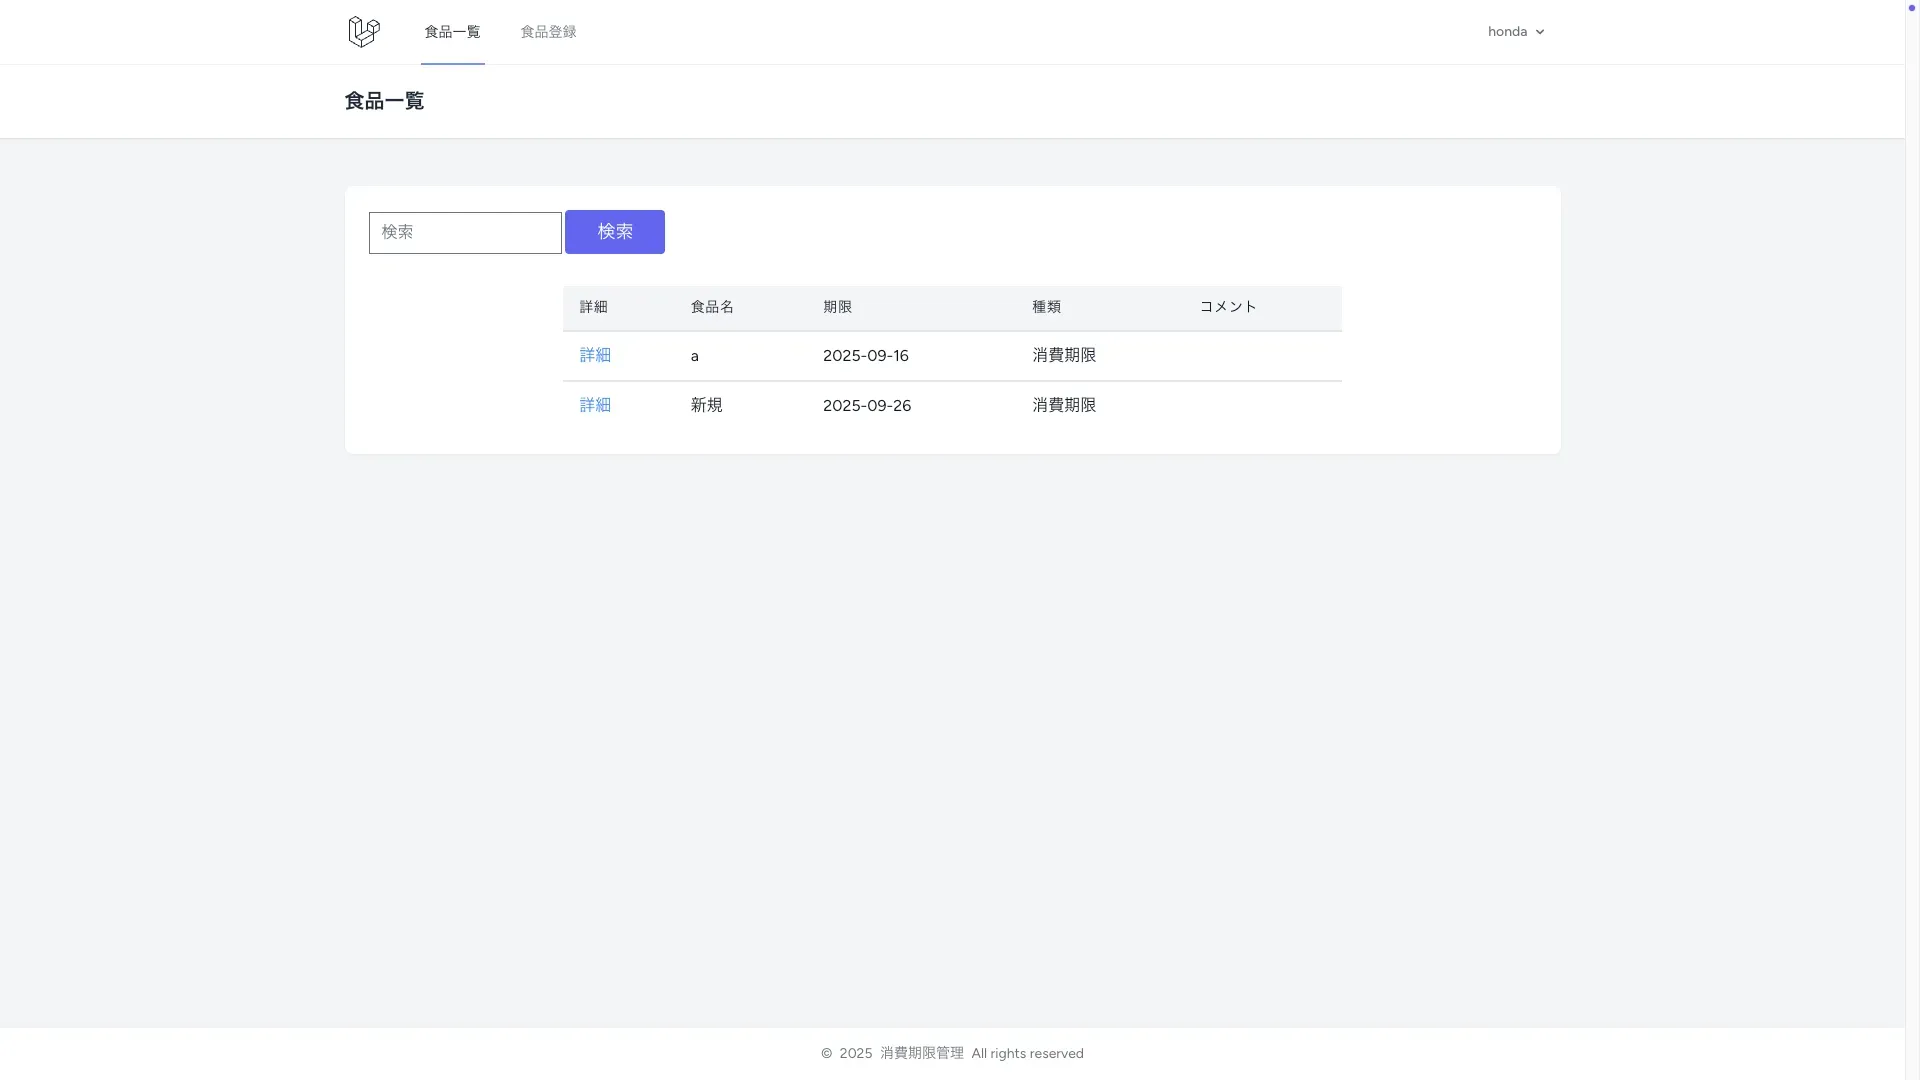Screen dimensions: 1920x1080
Task: Select the 2025-09-16 date cell
Action: pos(865,356)
